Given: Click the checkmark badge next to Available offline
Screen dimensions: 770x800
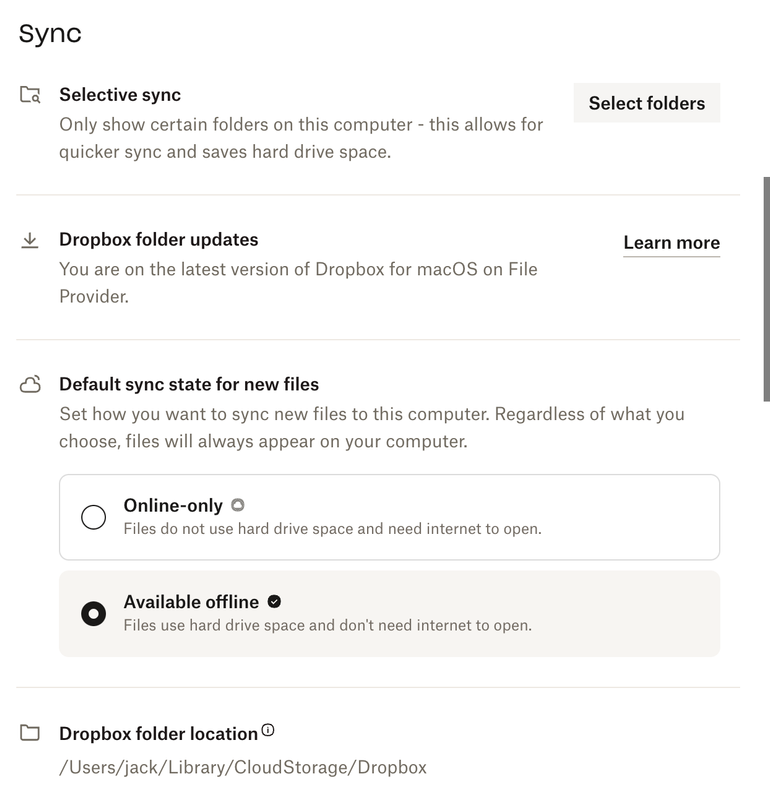Looking at the screenshot, I should coord(274,601).
